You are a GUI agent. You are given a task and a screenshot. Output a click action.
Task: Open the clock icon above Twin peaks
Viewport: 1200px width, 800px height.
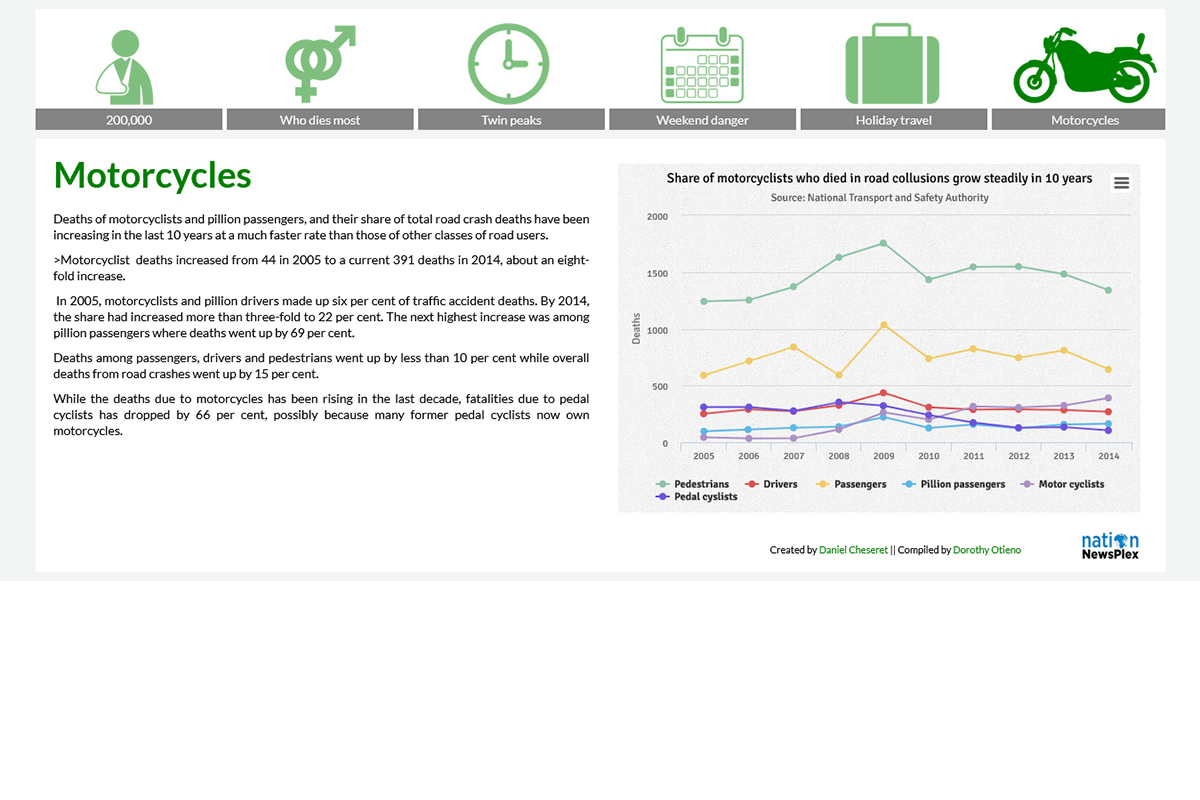tap(510, 63)
